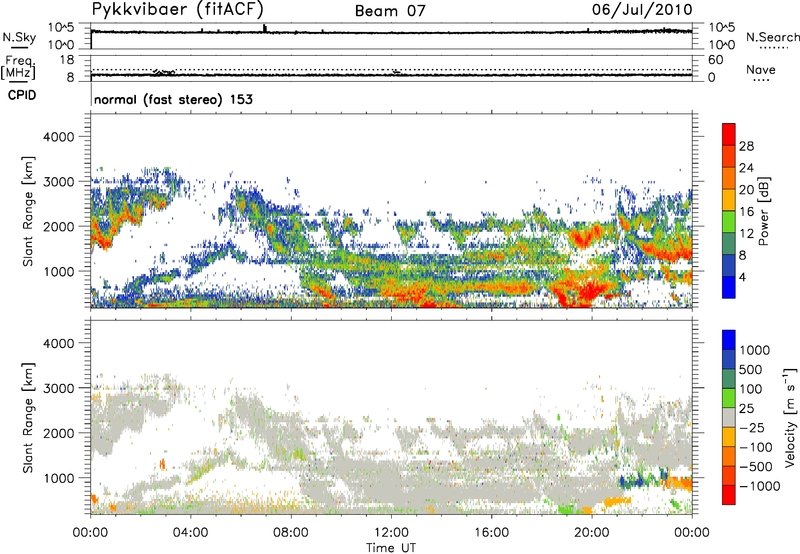Pick the light green 25–100 velocity segment

pyautogui.click(x=729, y=398)
